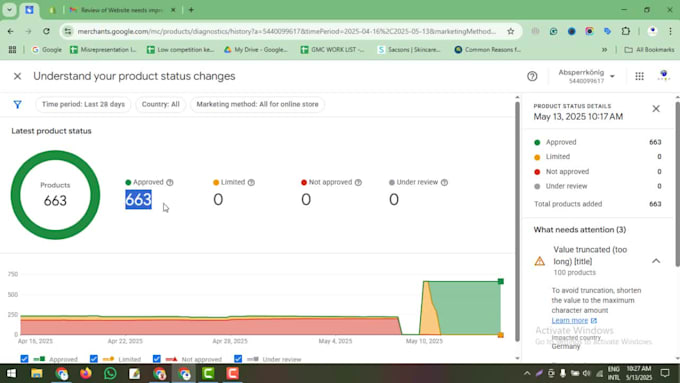
Task: Open the All Bookmarks folder
Action: tap(649, 50)
